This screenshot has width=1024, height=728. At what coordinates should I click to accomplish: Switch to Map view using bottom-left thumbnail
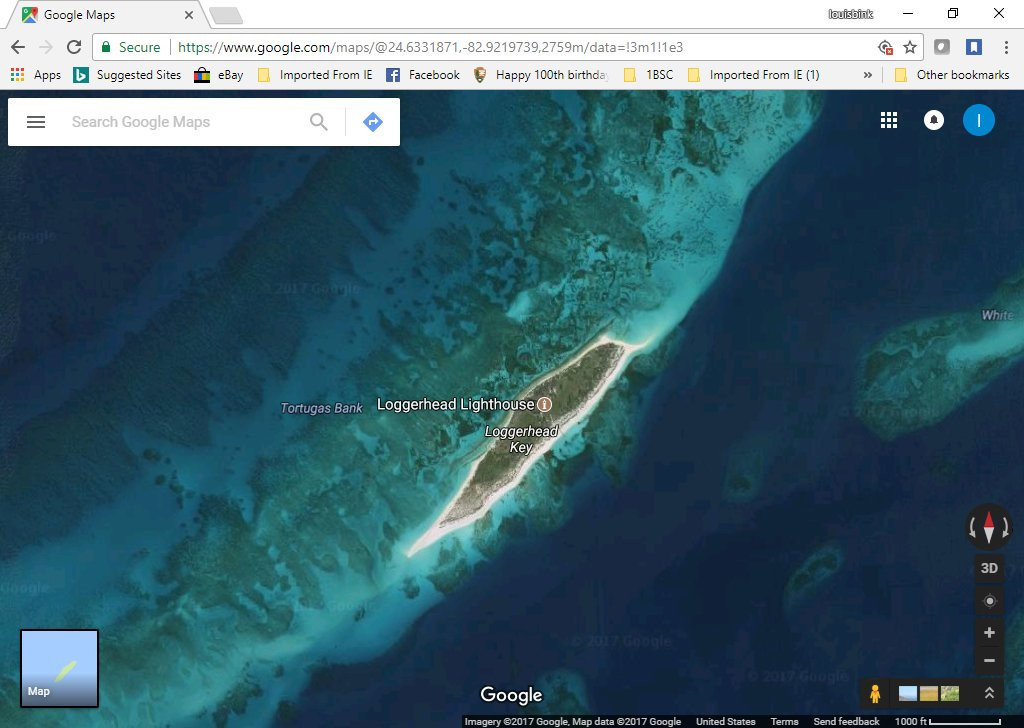pyautogui.click(x=60, y=668)
